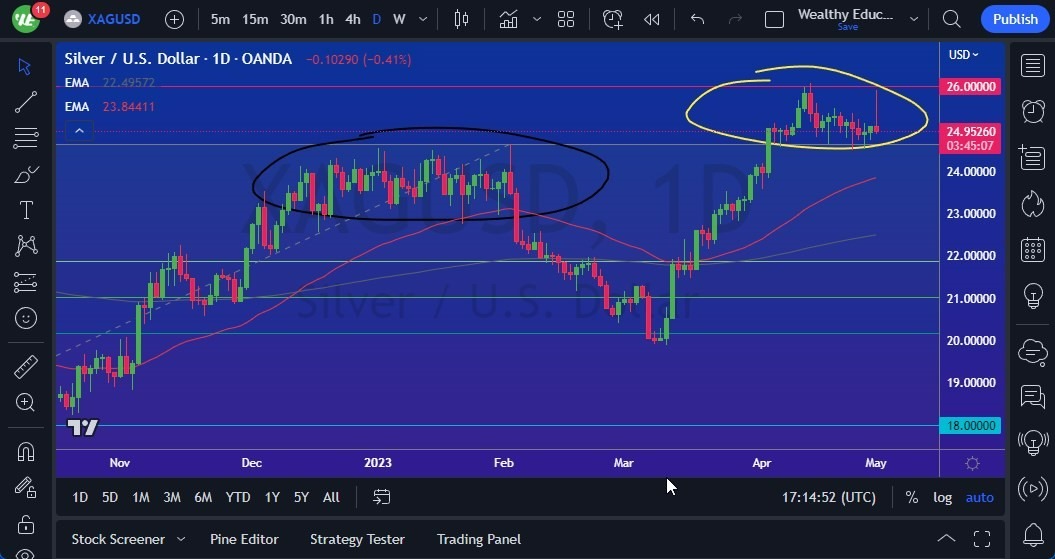
Task: Open the data window panel
Action: click(1032, 157)
